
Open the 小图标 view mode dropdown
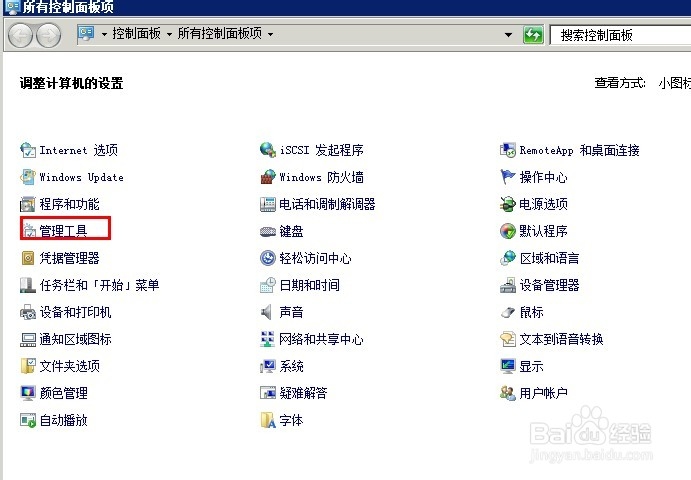pos(674,82)
